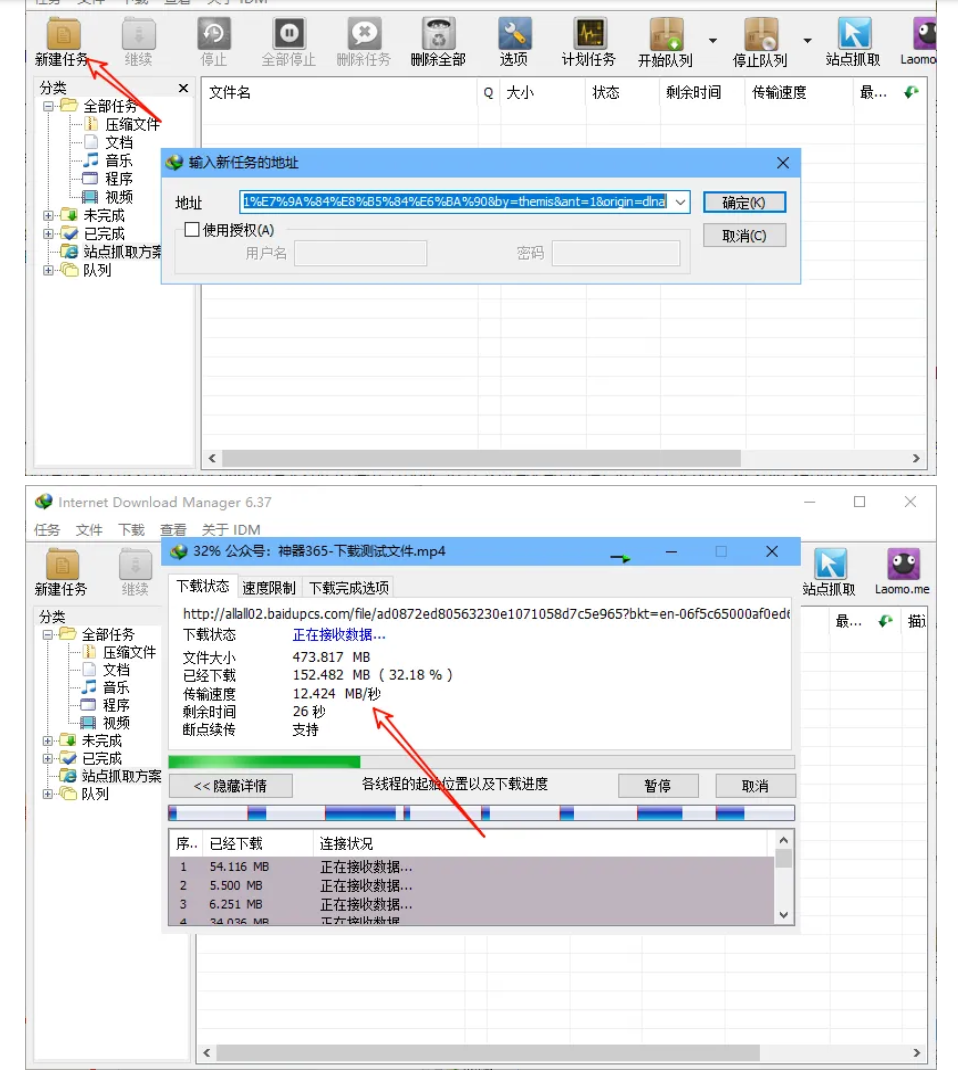The height and width of the screenshot is (1071, 958).
Task: Select 视频 in upper category tree
Action: point(119,197)
